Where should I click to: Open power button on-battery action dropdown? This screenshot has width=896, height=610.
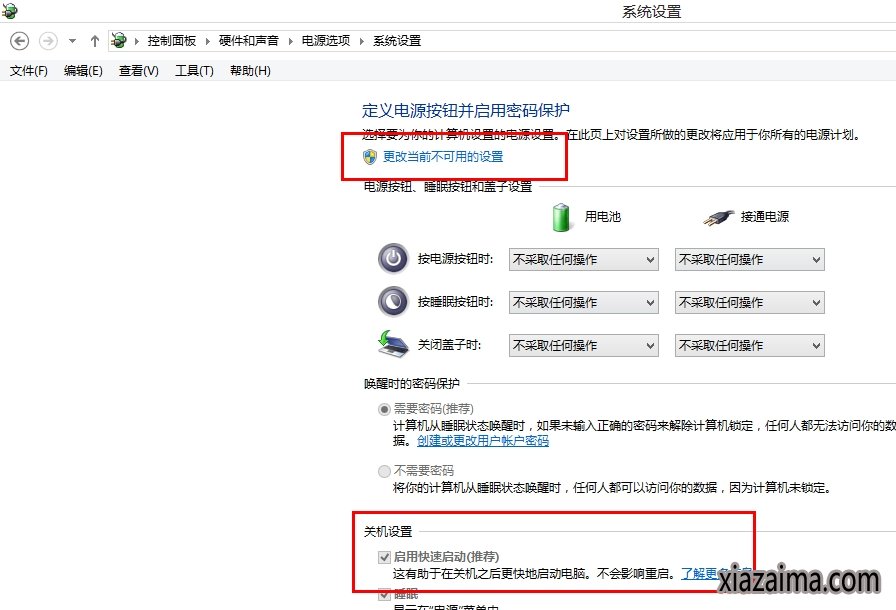tap(584, 260)
